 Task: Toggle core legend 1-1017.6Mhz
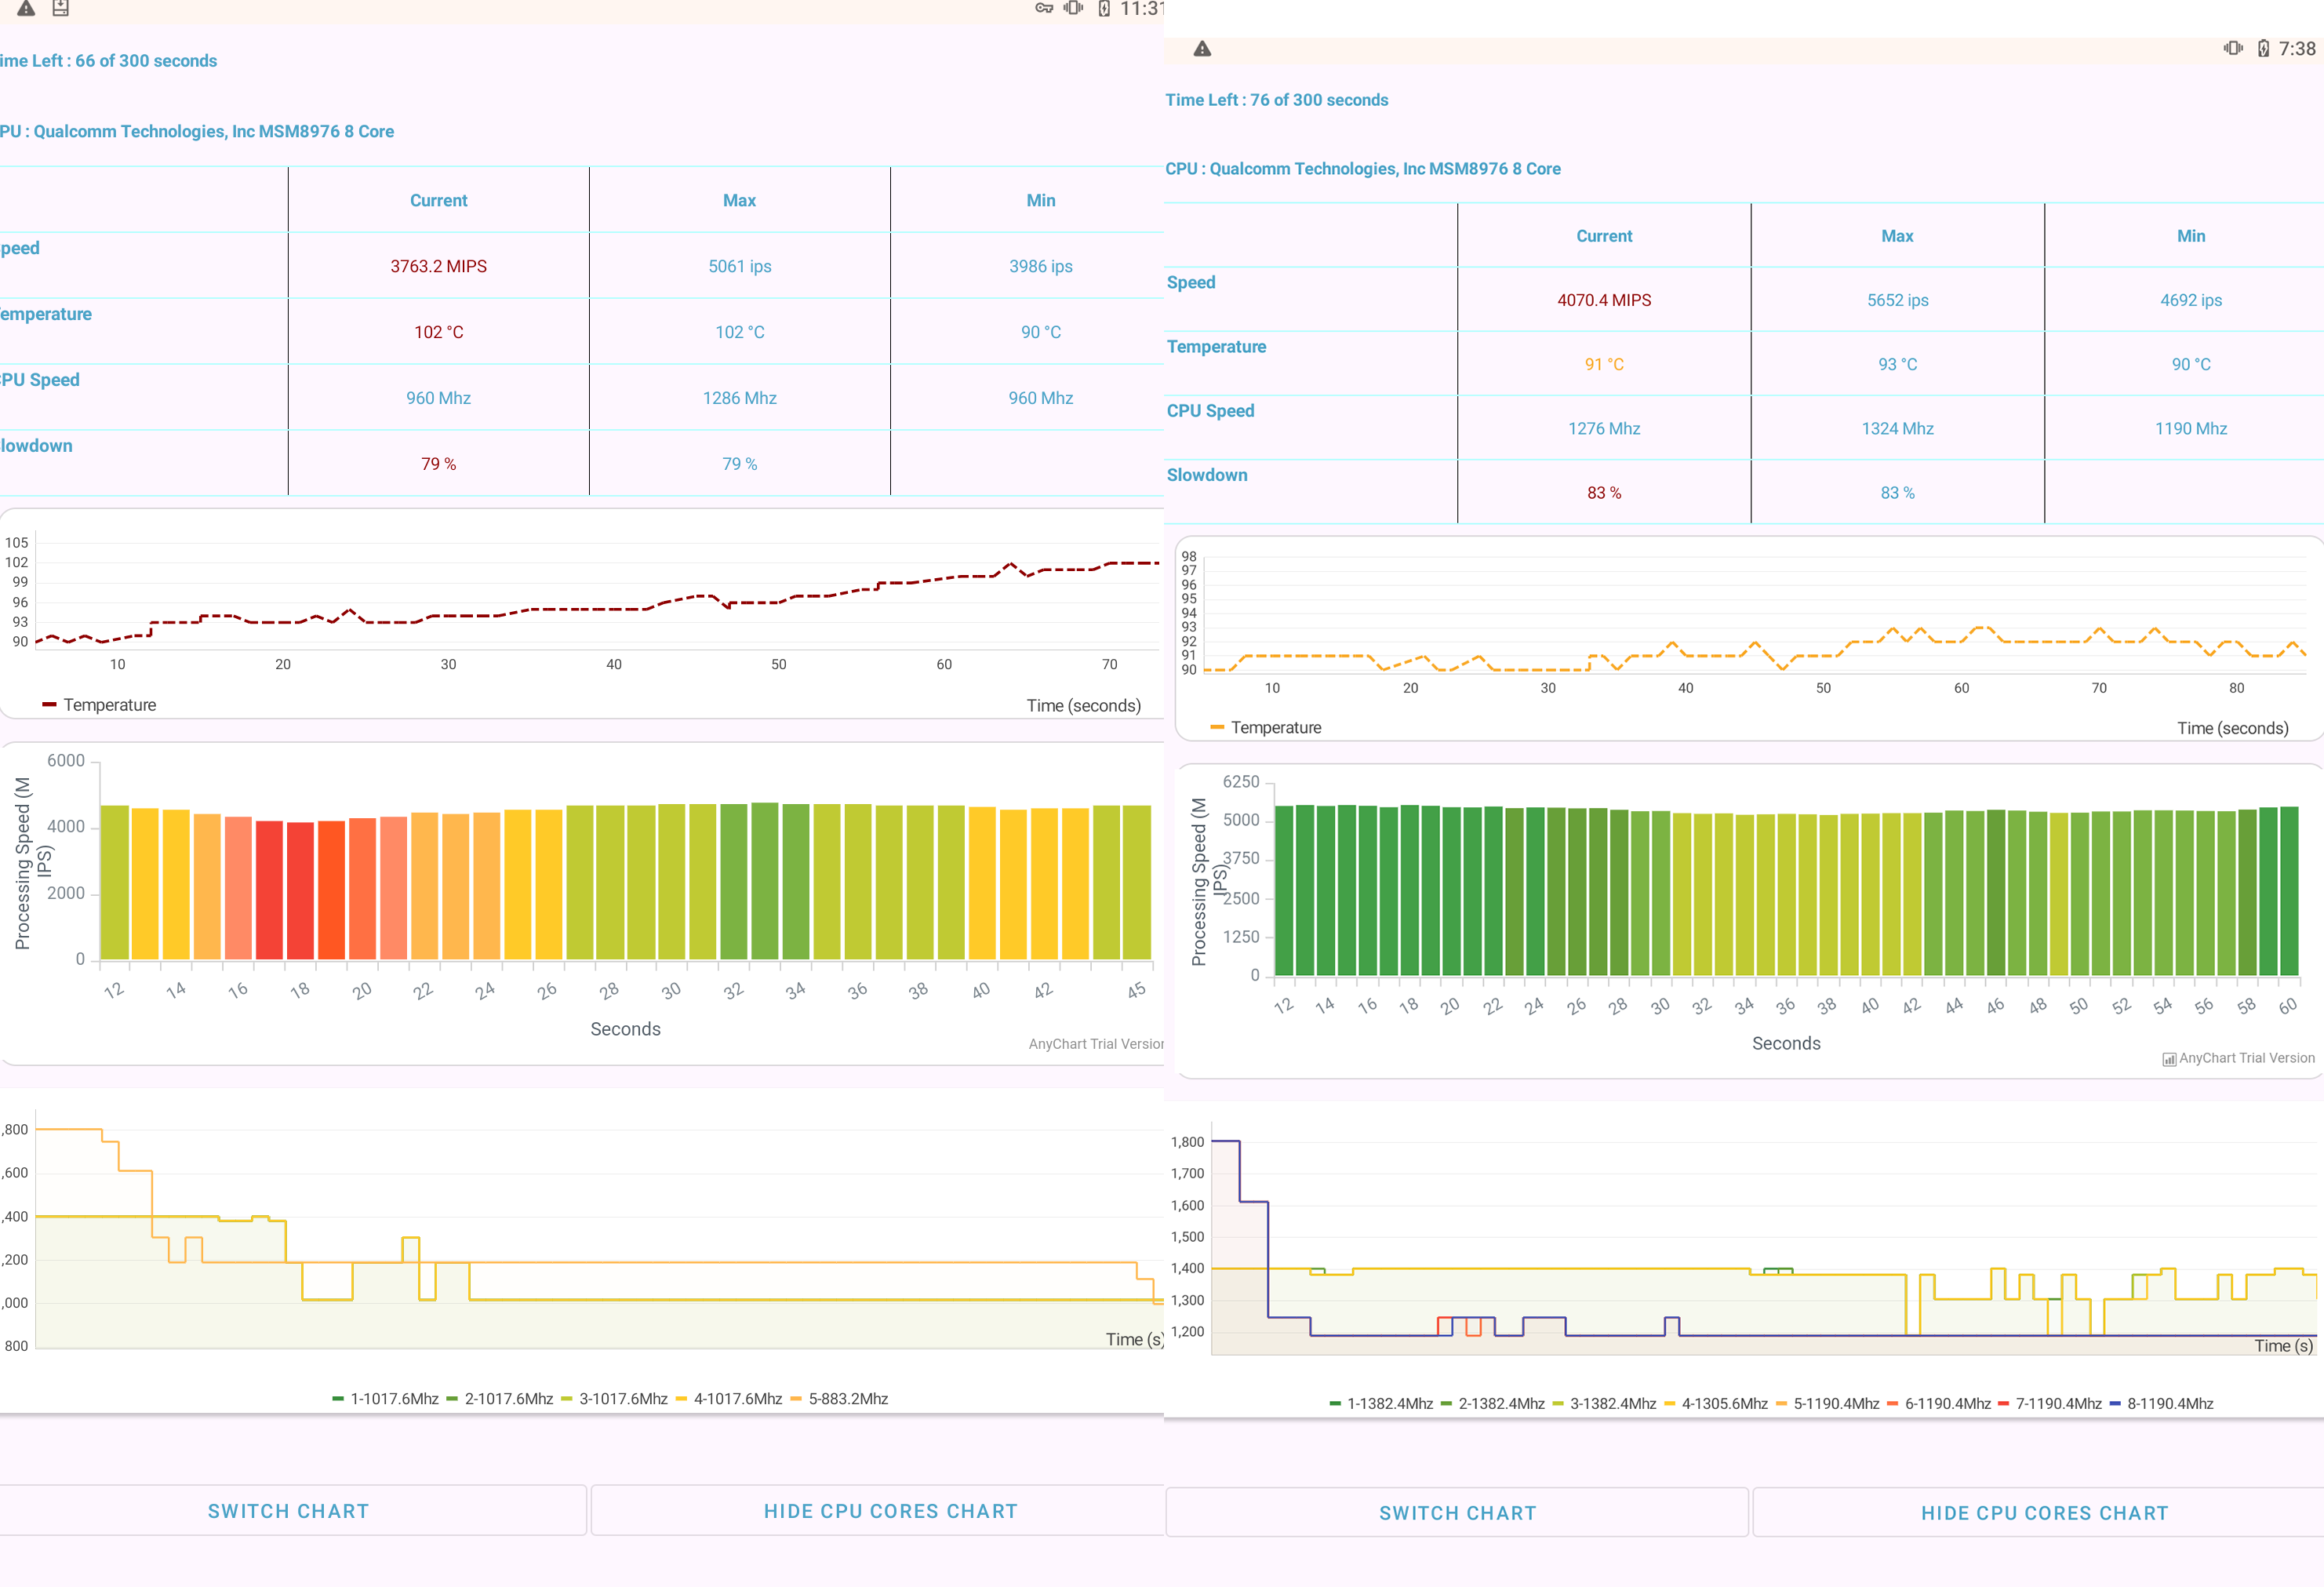(x=385, y=1399)
